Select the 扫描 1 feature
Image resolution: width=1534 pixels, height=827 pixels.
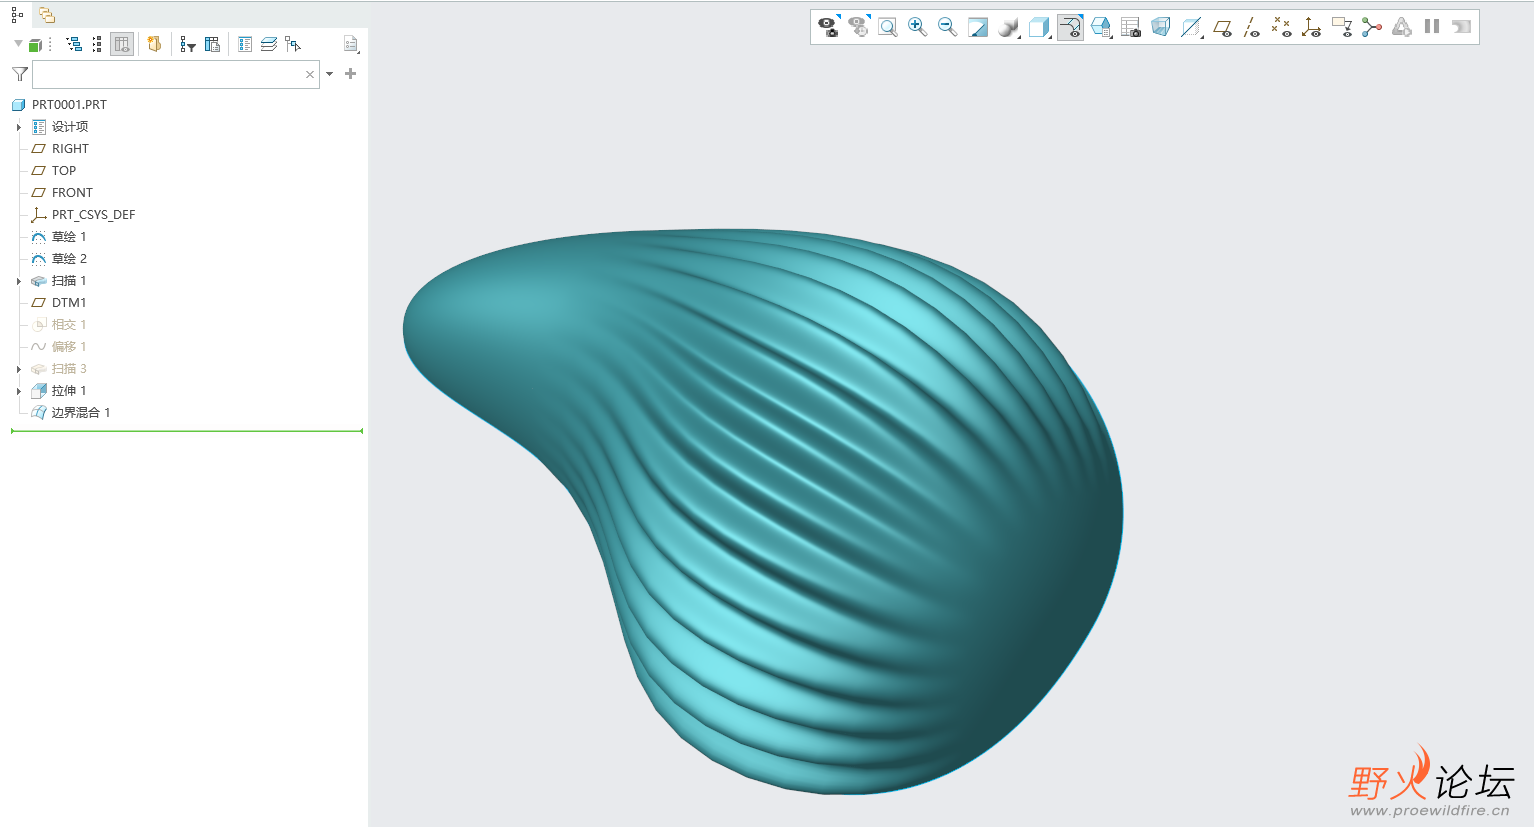(69, 281)
